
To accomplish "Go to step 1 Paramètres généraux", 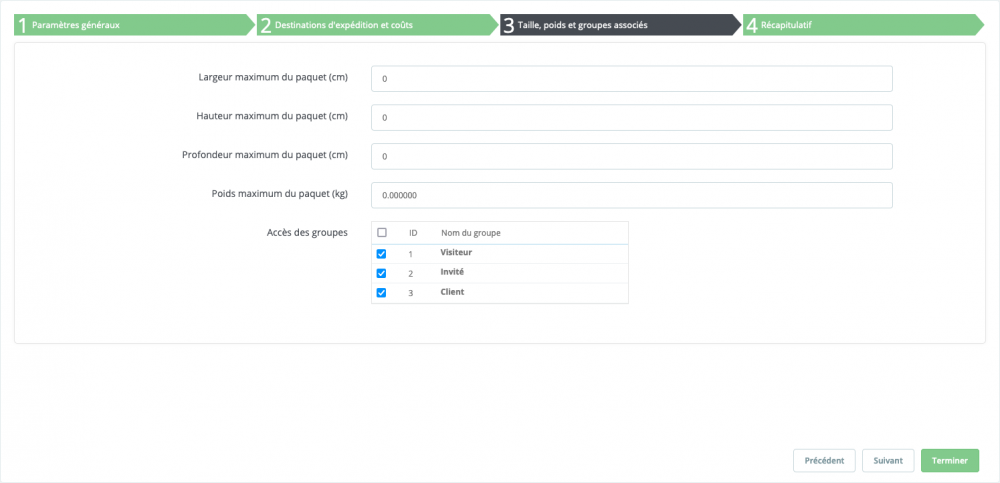I will (x=134, y=26).
